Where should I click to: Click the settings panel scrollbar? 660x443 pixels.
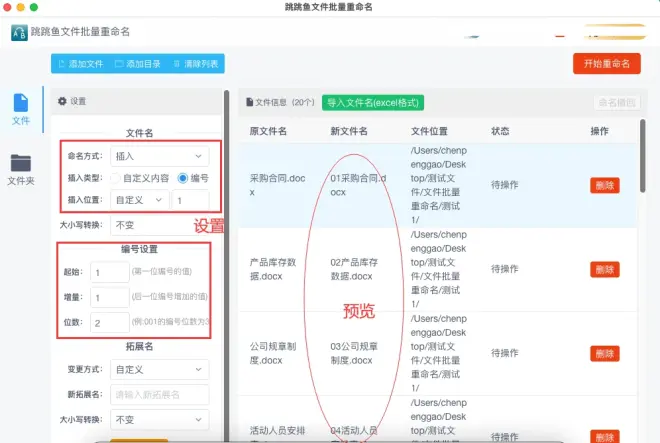226,265
